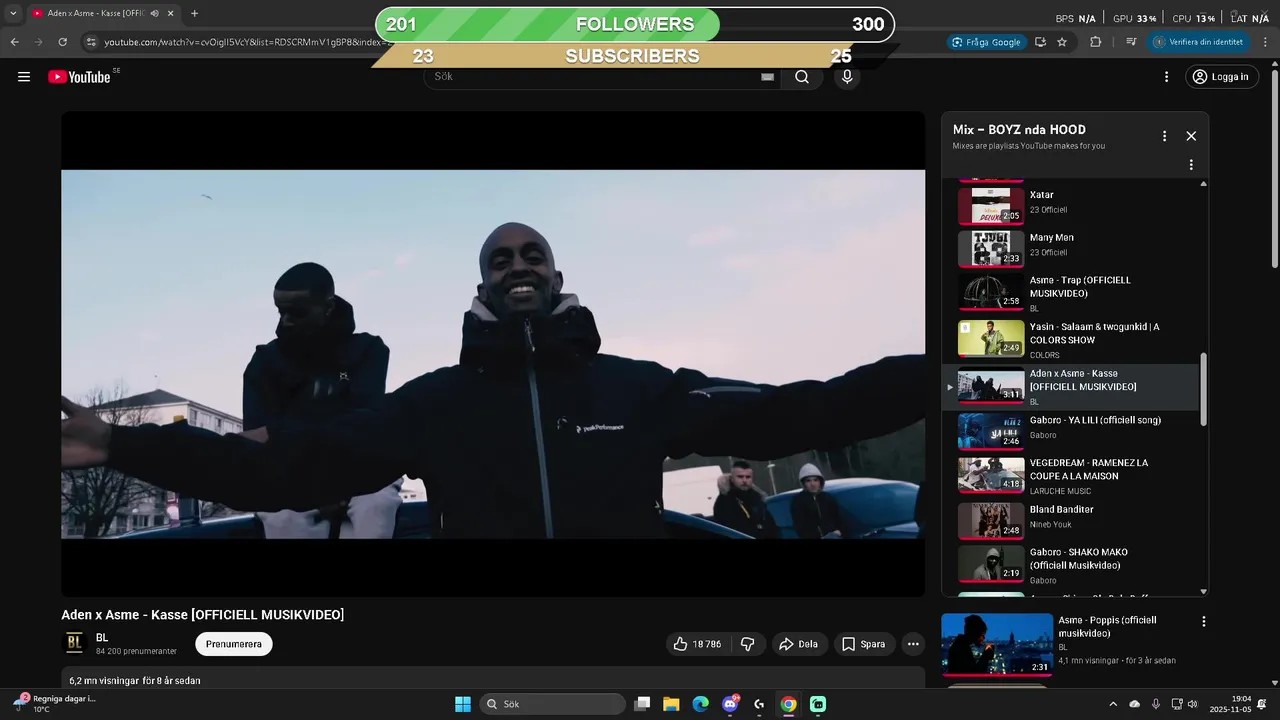Open the Windows Start menu
The width and height of the screenshot is (1280, 720).
coord(463,704)
